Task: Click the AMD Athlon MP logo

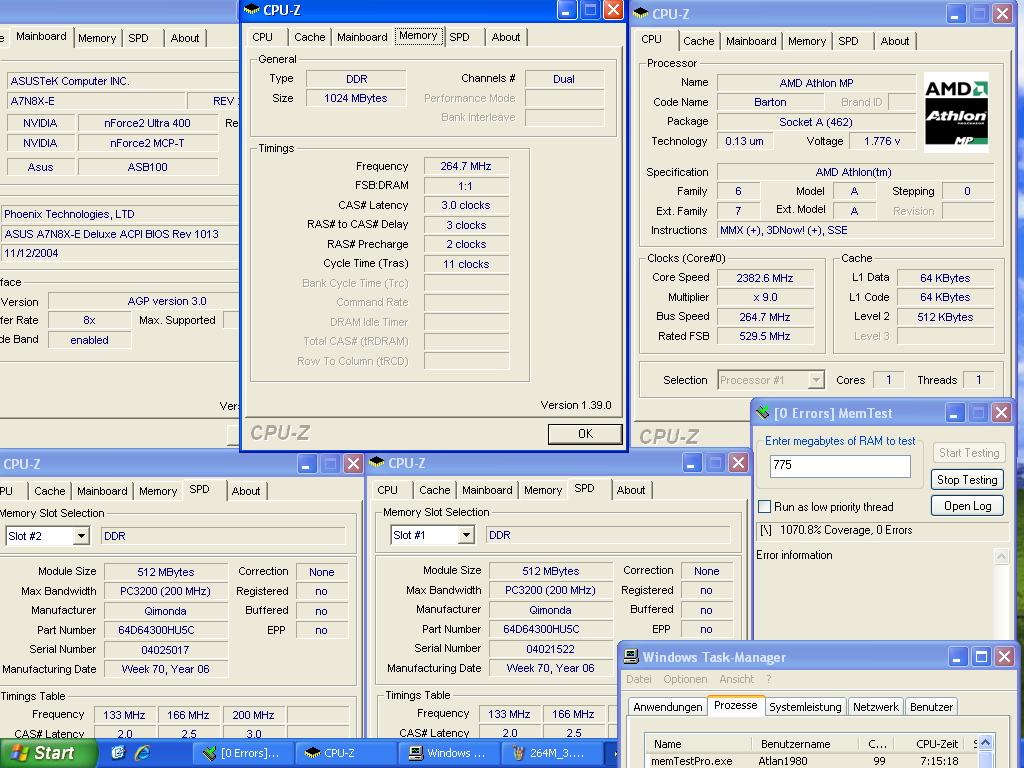Action: 956,112
